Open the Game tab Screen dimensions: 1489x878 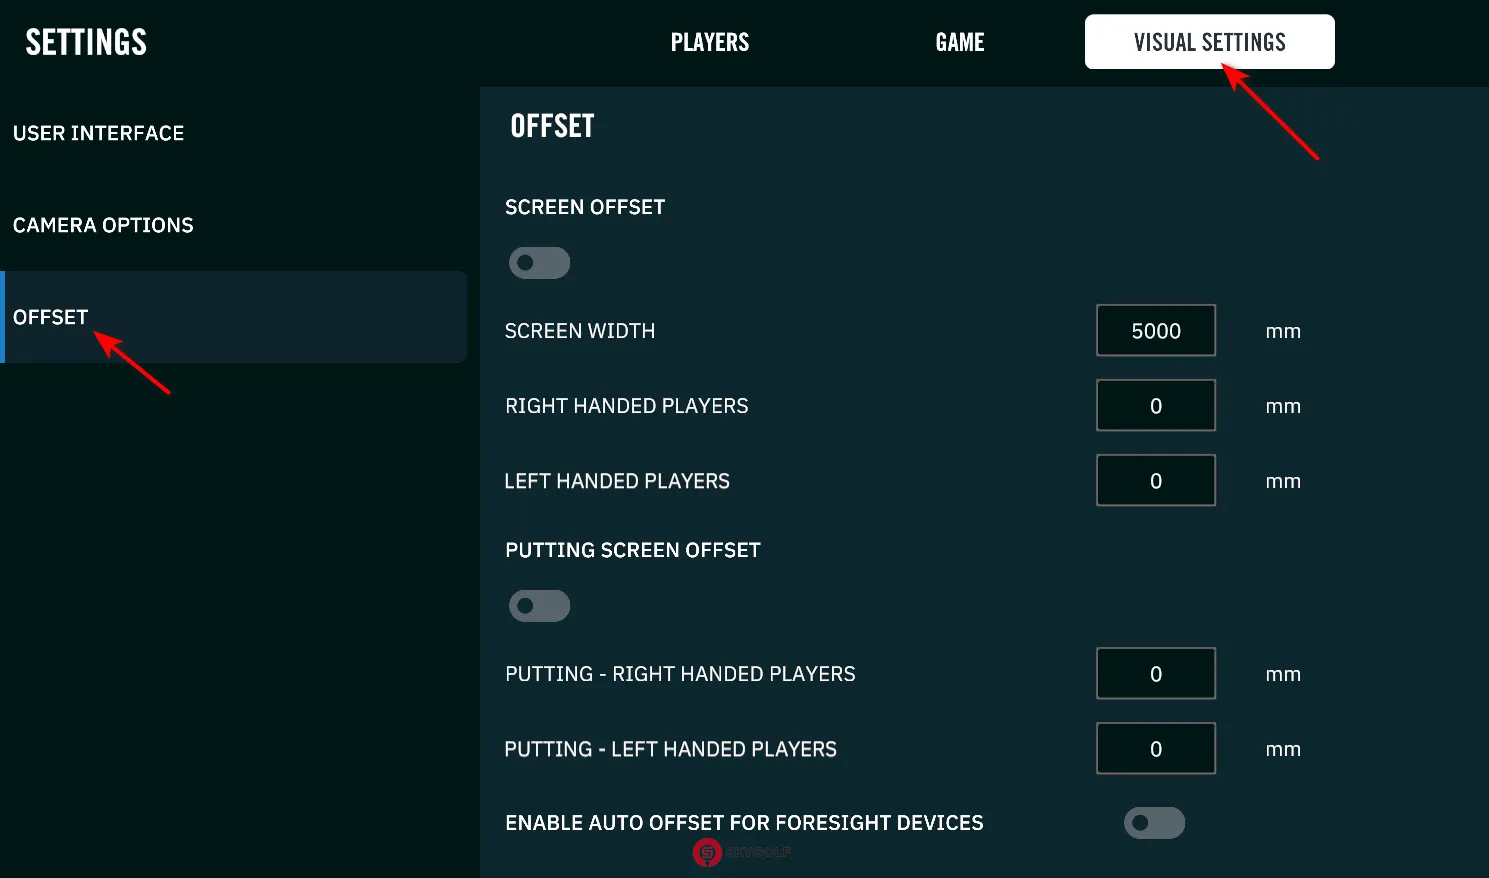tap(959, 42)
